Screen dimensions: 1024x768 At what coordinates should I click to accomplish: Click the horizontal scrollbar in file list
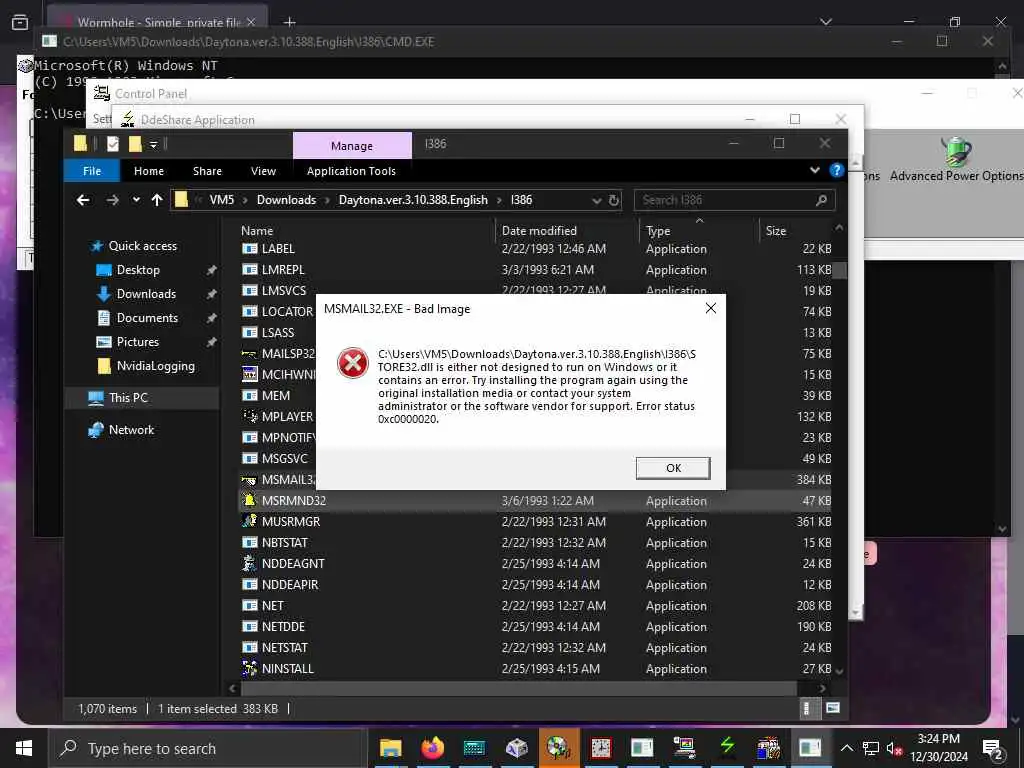click(519, 688)
